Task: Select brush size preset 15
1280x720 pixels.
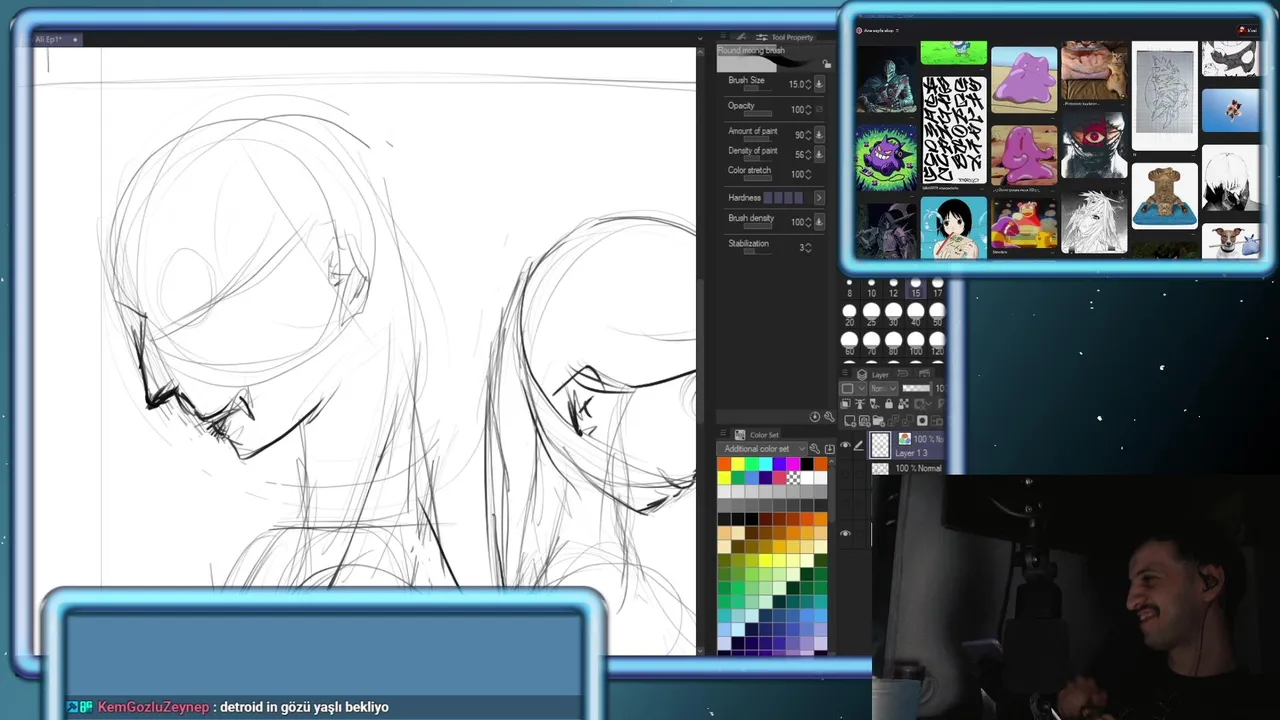Action: coord(915,289)
